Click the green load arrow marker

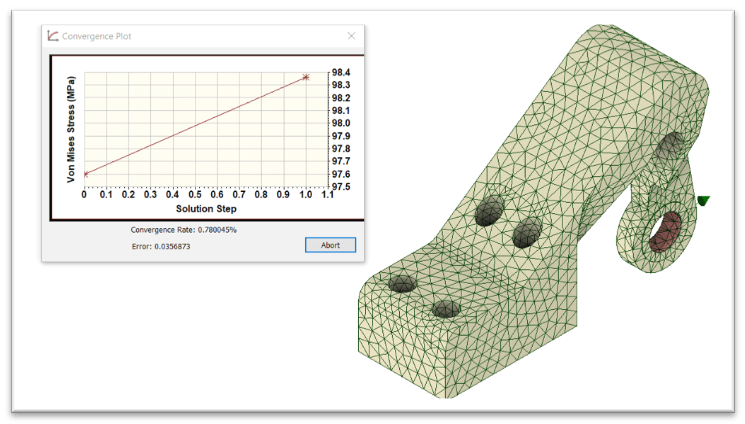[703, 201]
